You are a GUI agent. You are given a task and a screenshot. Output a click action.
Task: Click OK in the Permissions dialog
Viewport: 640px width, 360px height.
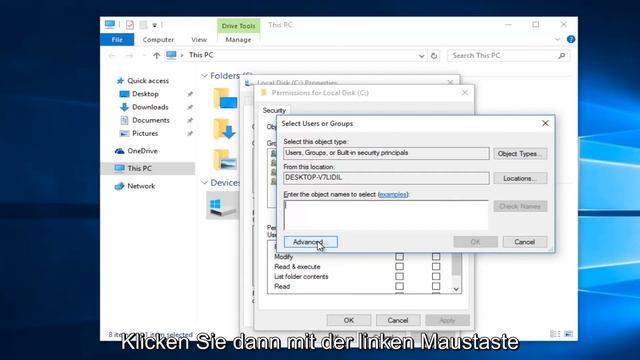pyautogui.click(x=349, y=320)
